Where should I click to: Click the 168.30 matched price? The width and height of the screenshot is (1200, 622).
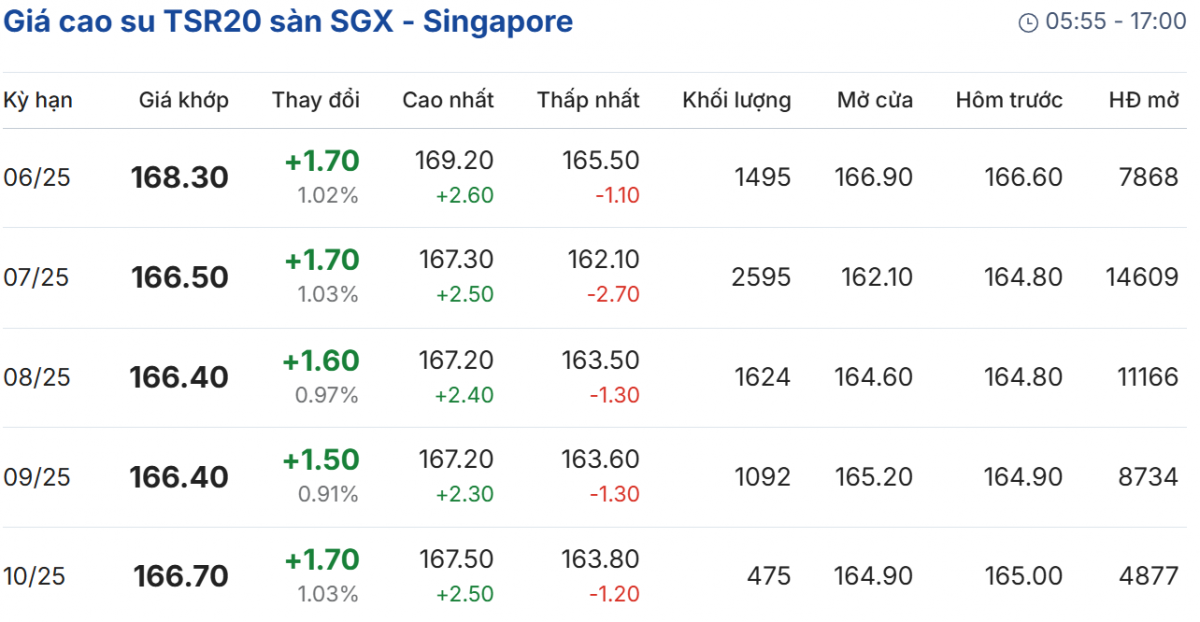(x=180, y=178)
